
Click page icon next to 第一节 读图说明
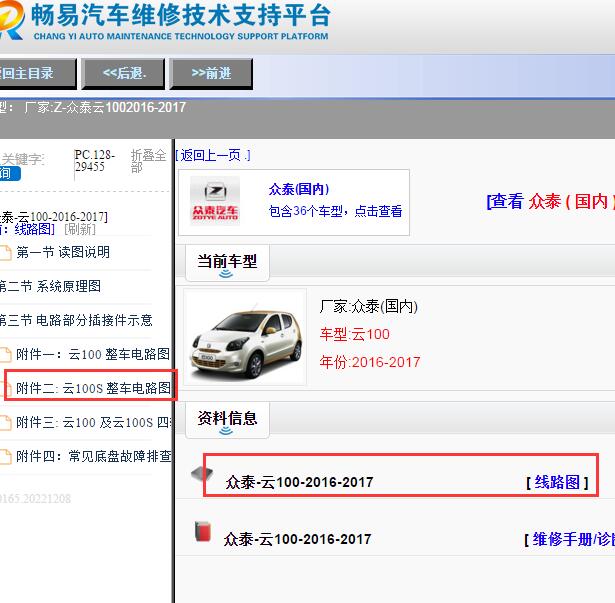pyautogui.click(x=5, y=253)
